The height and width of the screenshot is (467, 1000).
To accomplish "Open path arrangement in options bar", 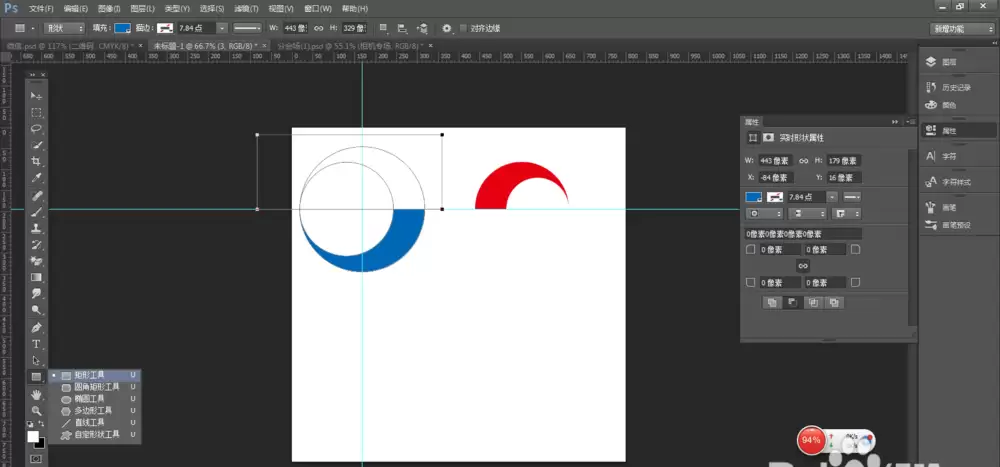I will (x=422, y=28).
